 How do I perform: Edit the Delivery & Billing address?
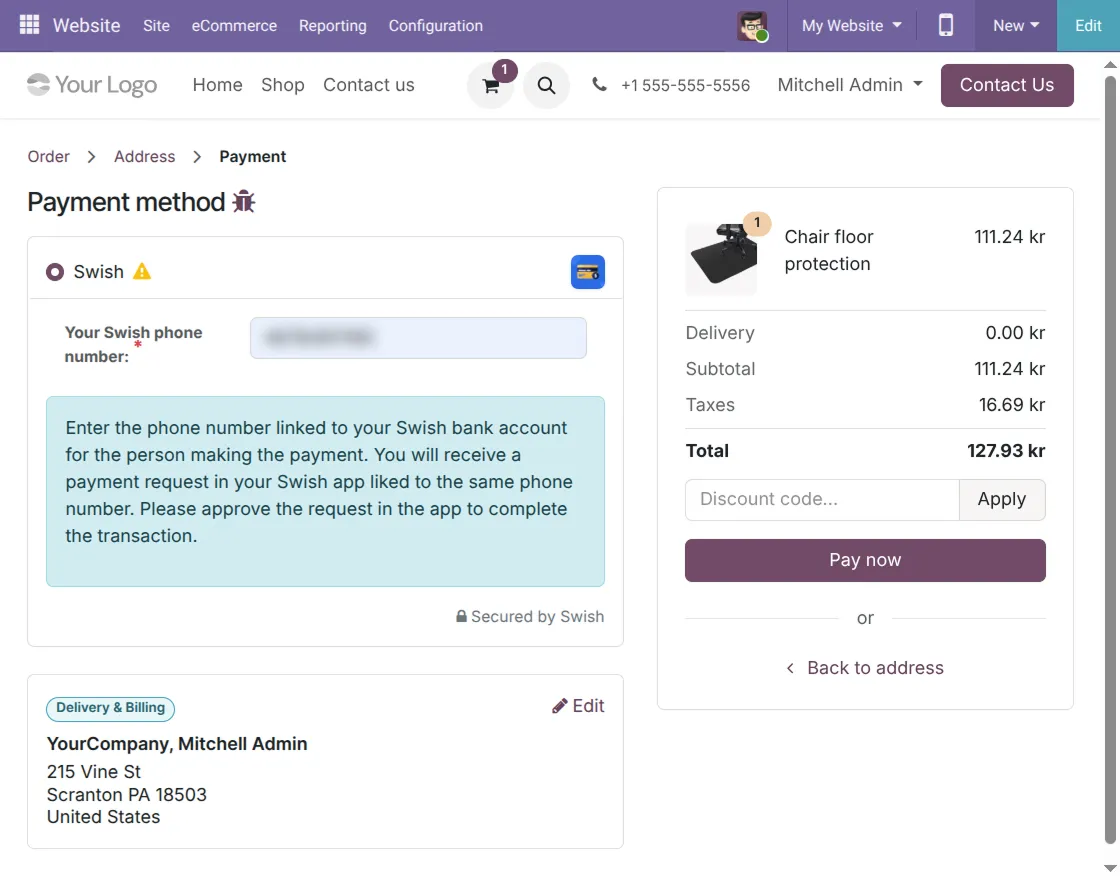pyautogui.click(x=579, y=706)
